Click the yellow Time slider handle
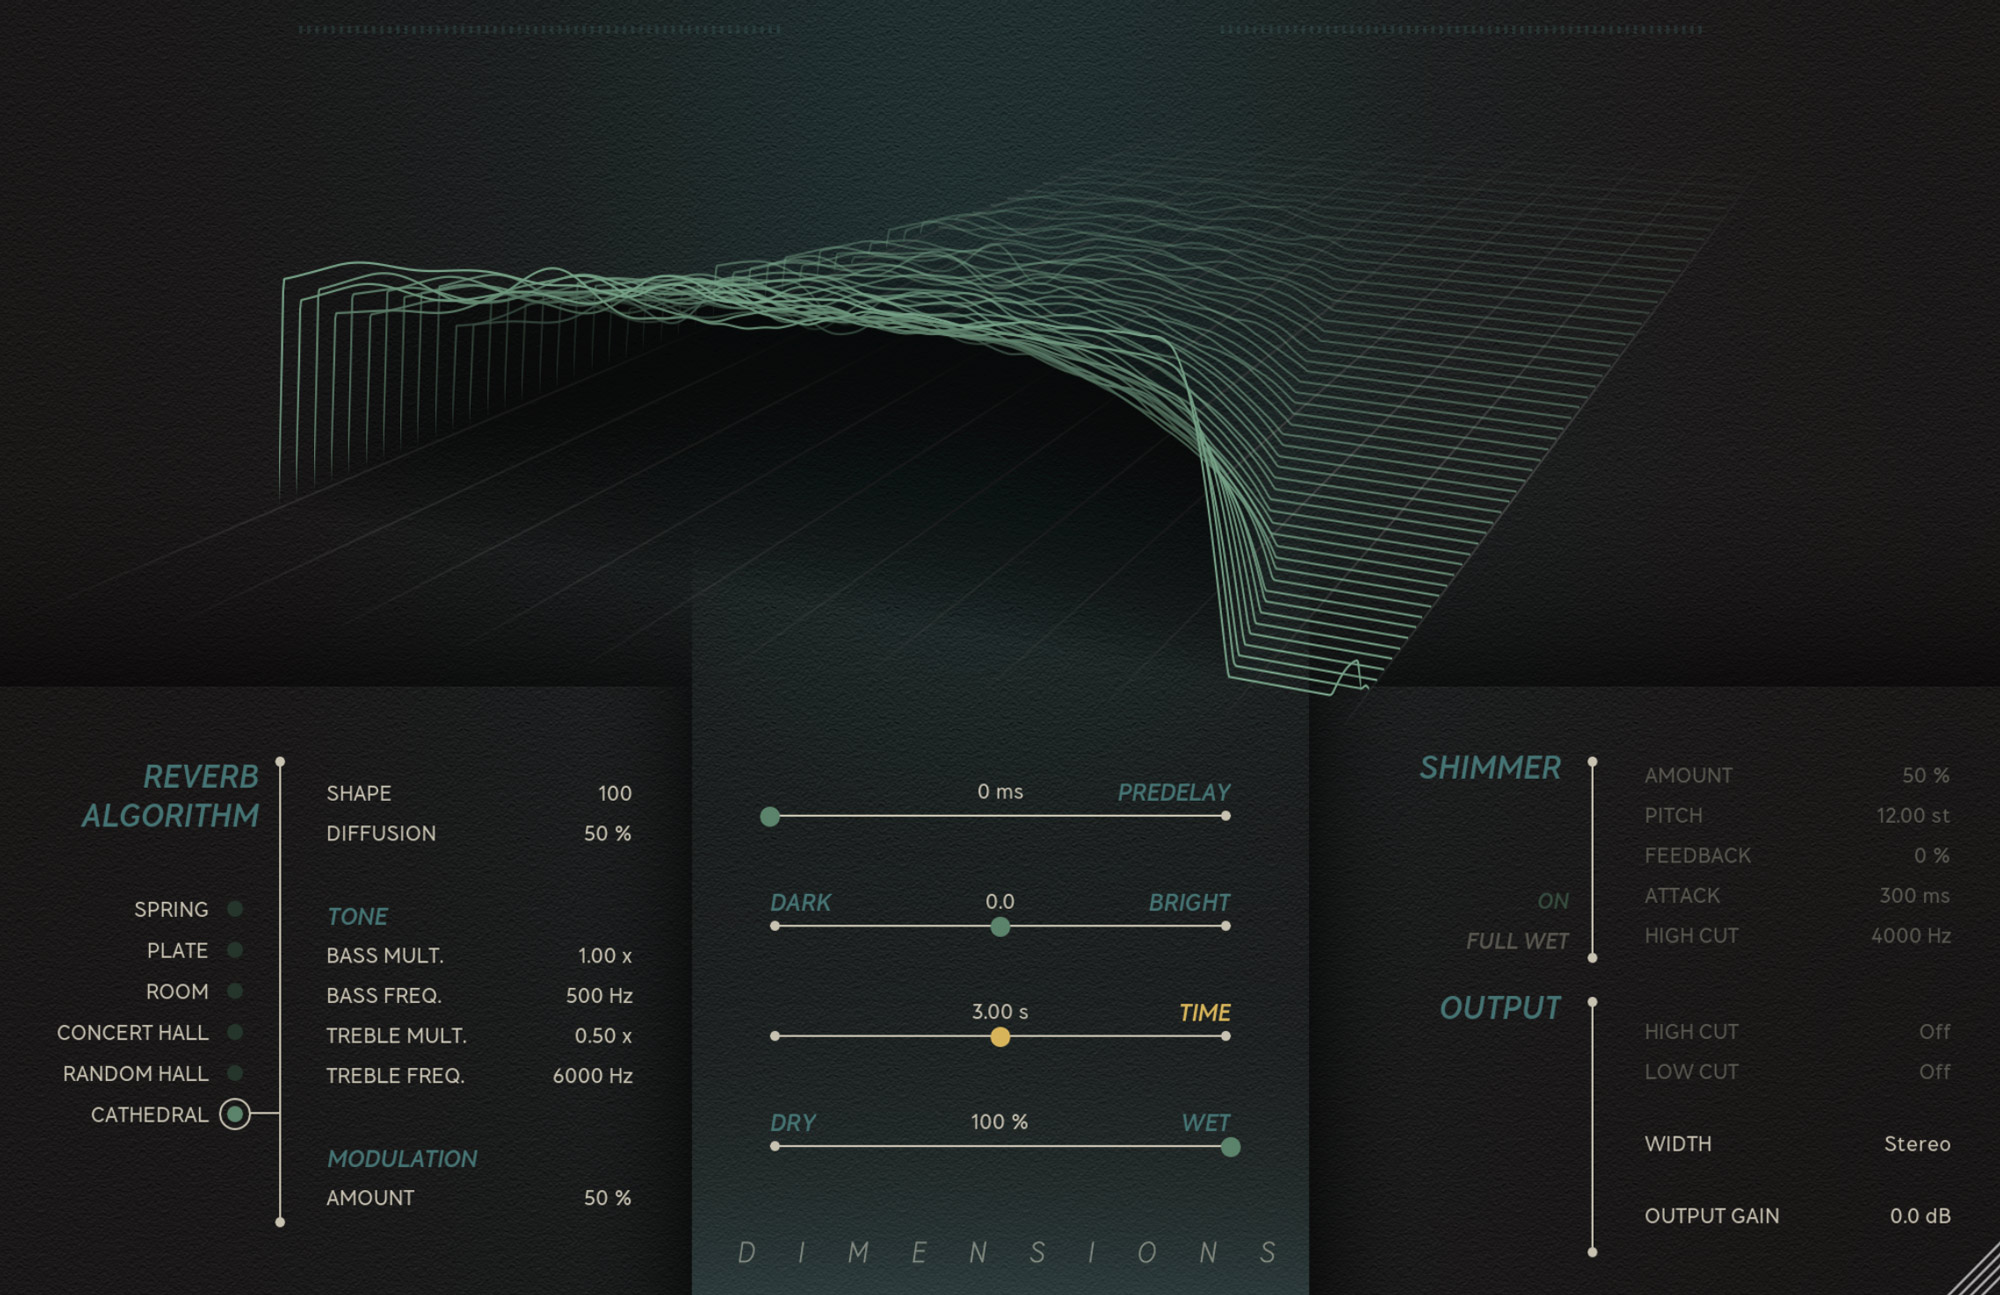 click(999, 1037)
